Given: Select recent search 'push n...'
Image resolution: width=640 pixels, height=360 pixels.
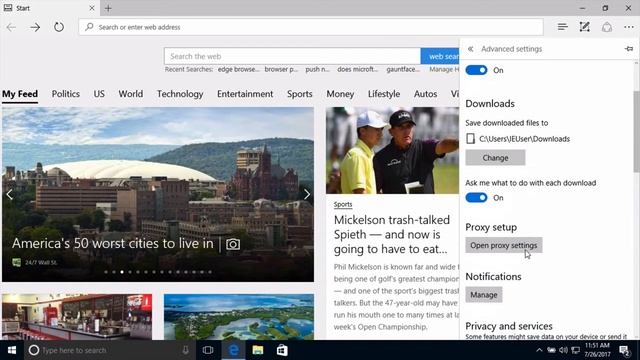Looking at the screenshot, I should [x=317, y=69].
